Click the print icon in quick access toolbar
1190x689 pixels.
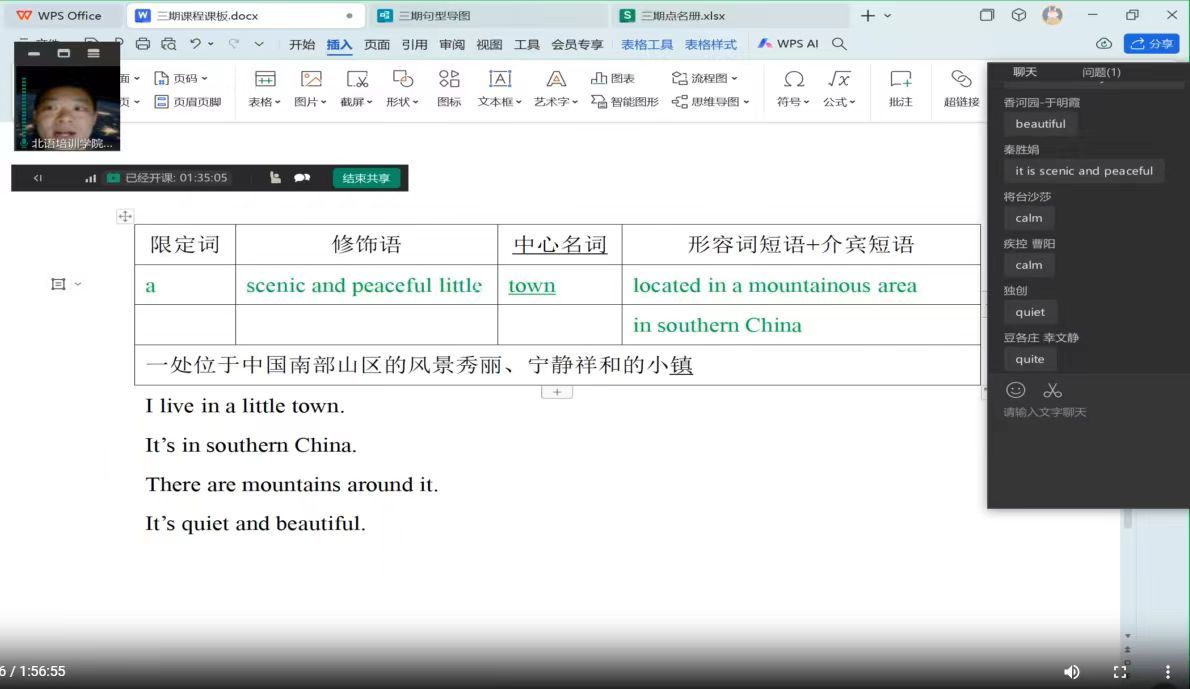142,44
